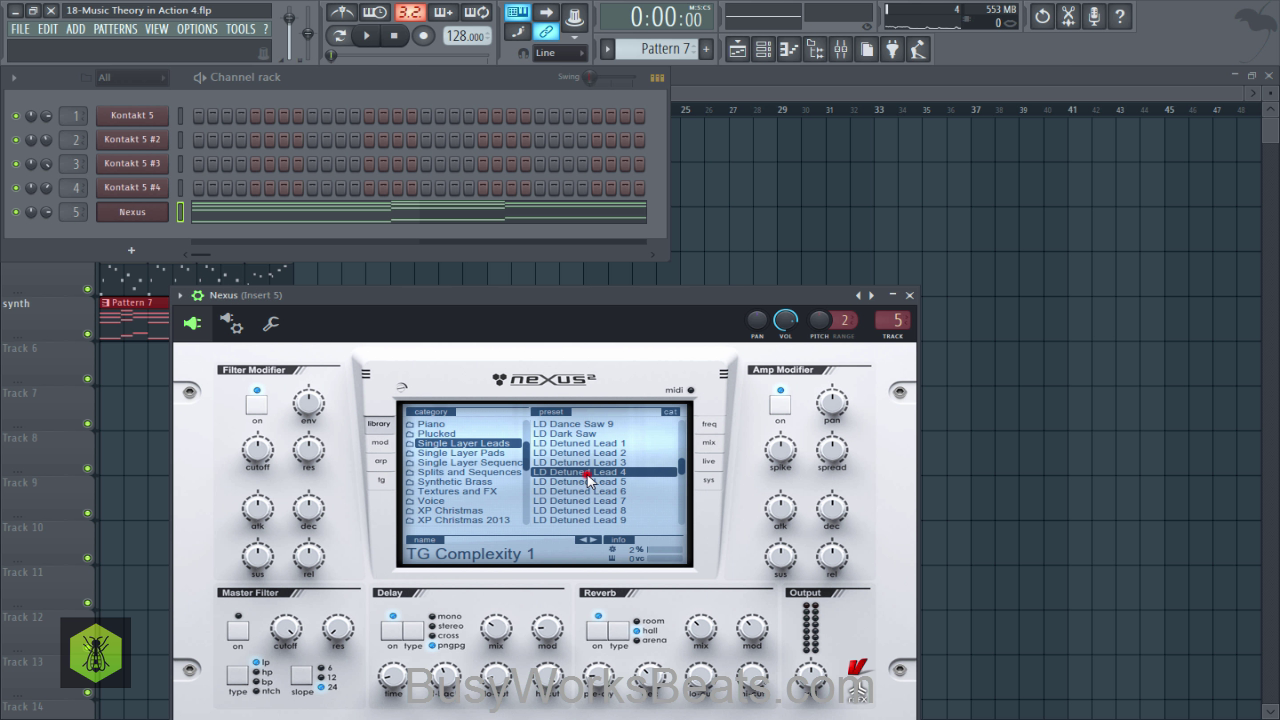
Task: Open the EDIT menu
Action: pos(48,29)
